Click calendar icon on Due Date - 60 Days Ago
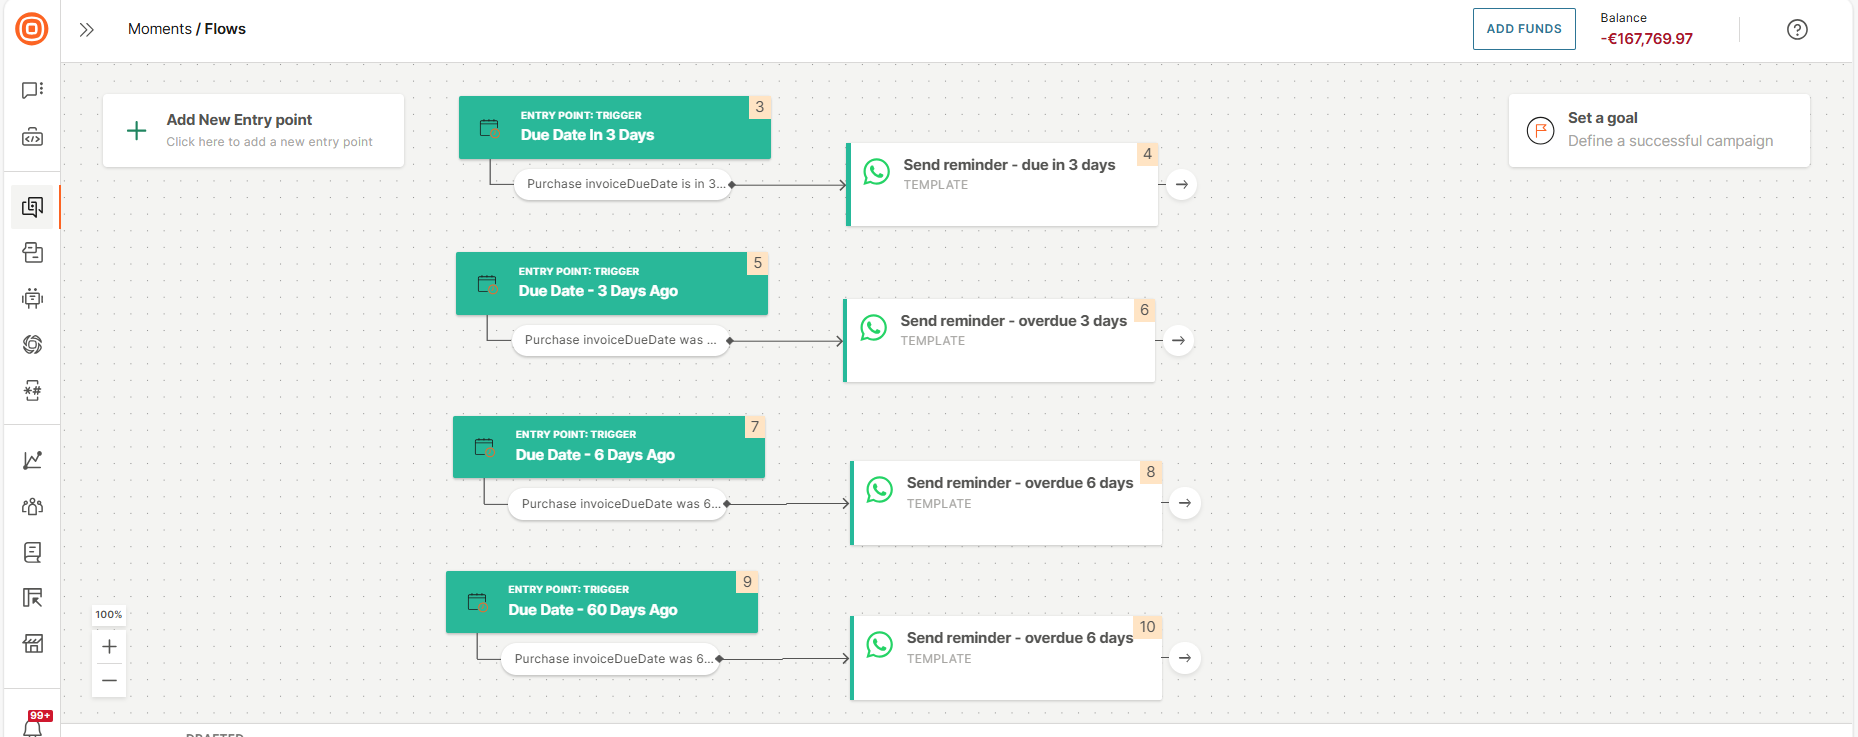The image size is (1858, 737). pos(477,602)
